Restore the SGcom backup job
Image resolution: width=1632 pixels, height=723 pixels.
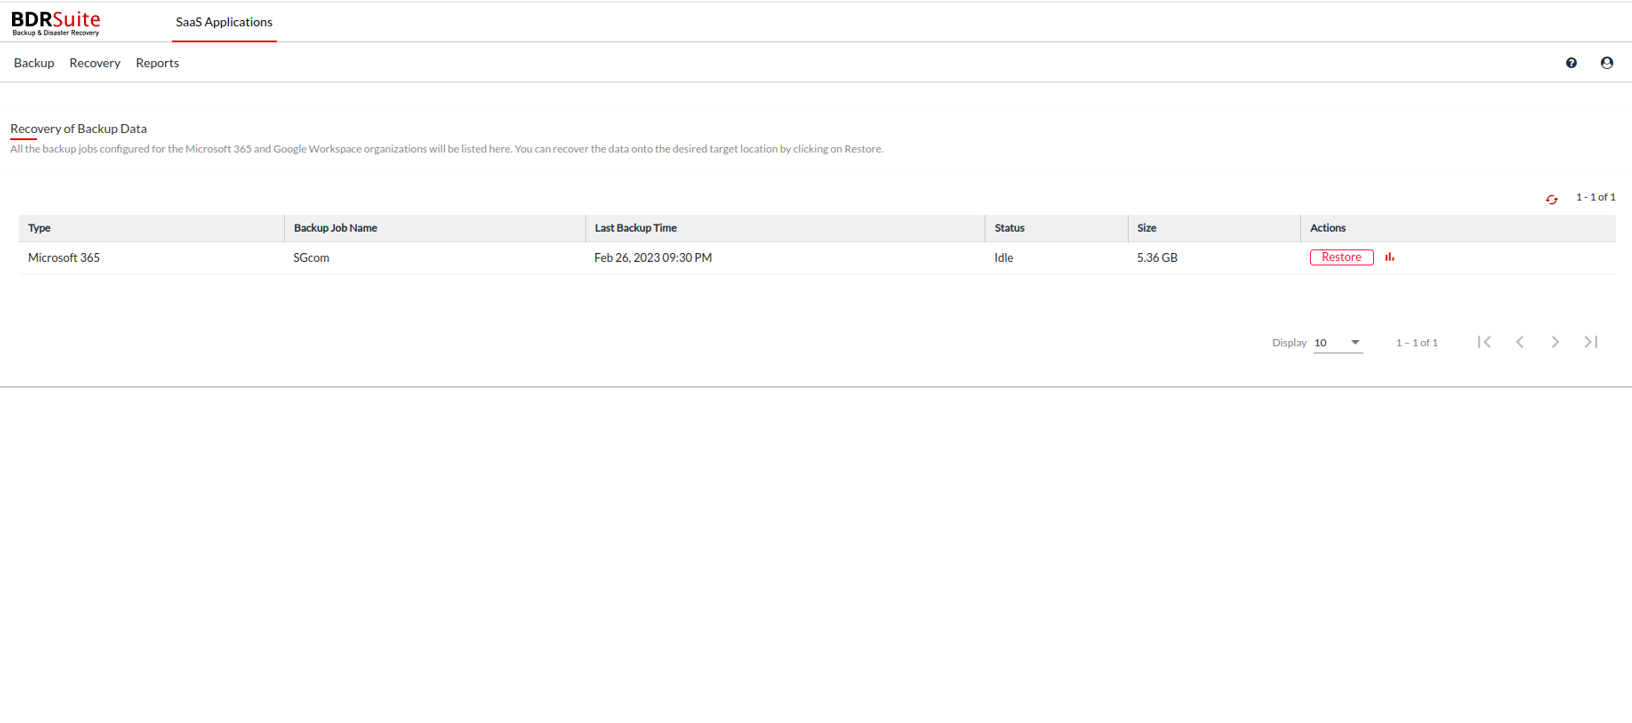click(x=1341, y=257)
